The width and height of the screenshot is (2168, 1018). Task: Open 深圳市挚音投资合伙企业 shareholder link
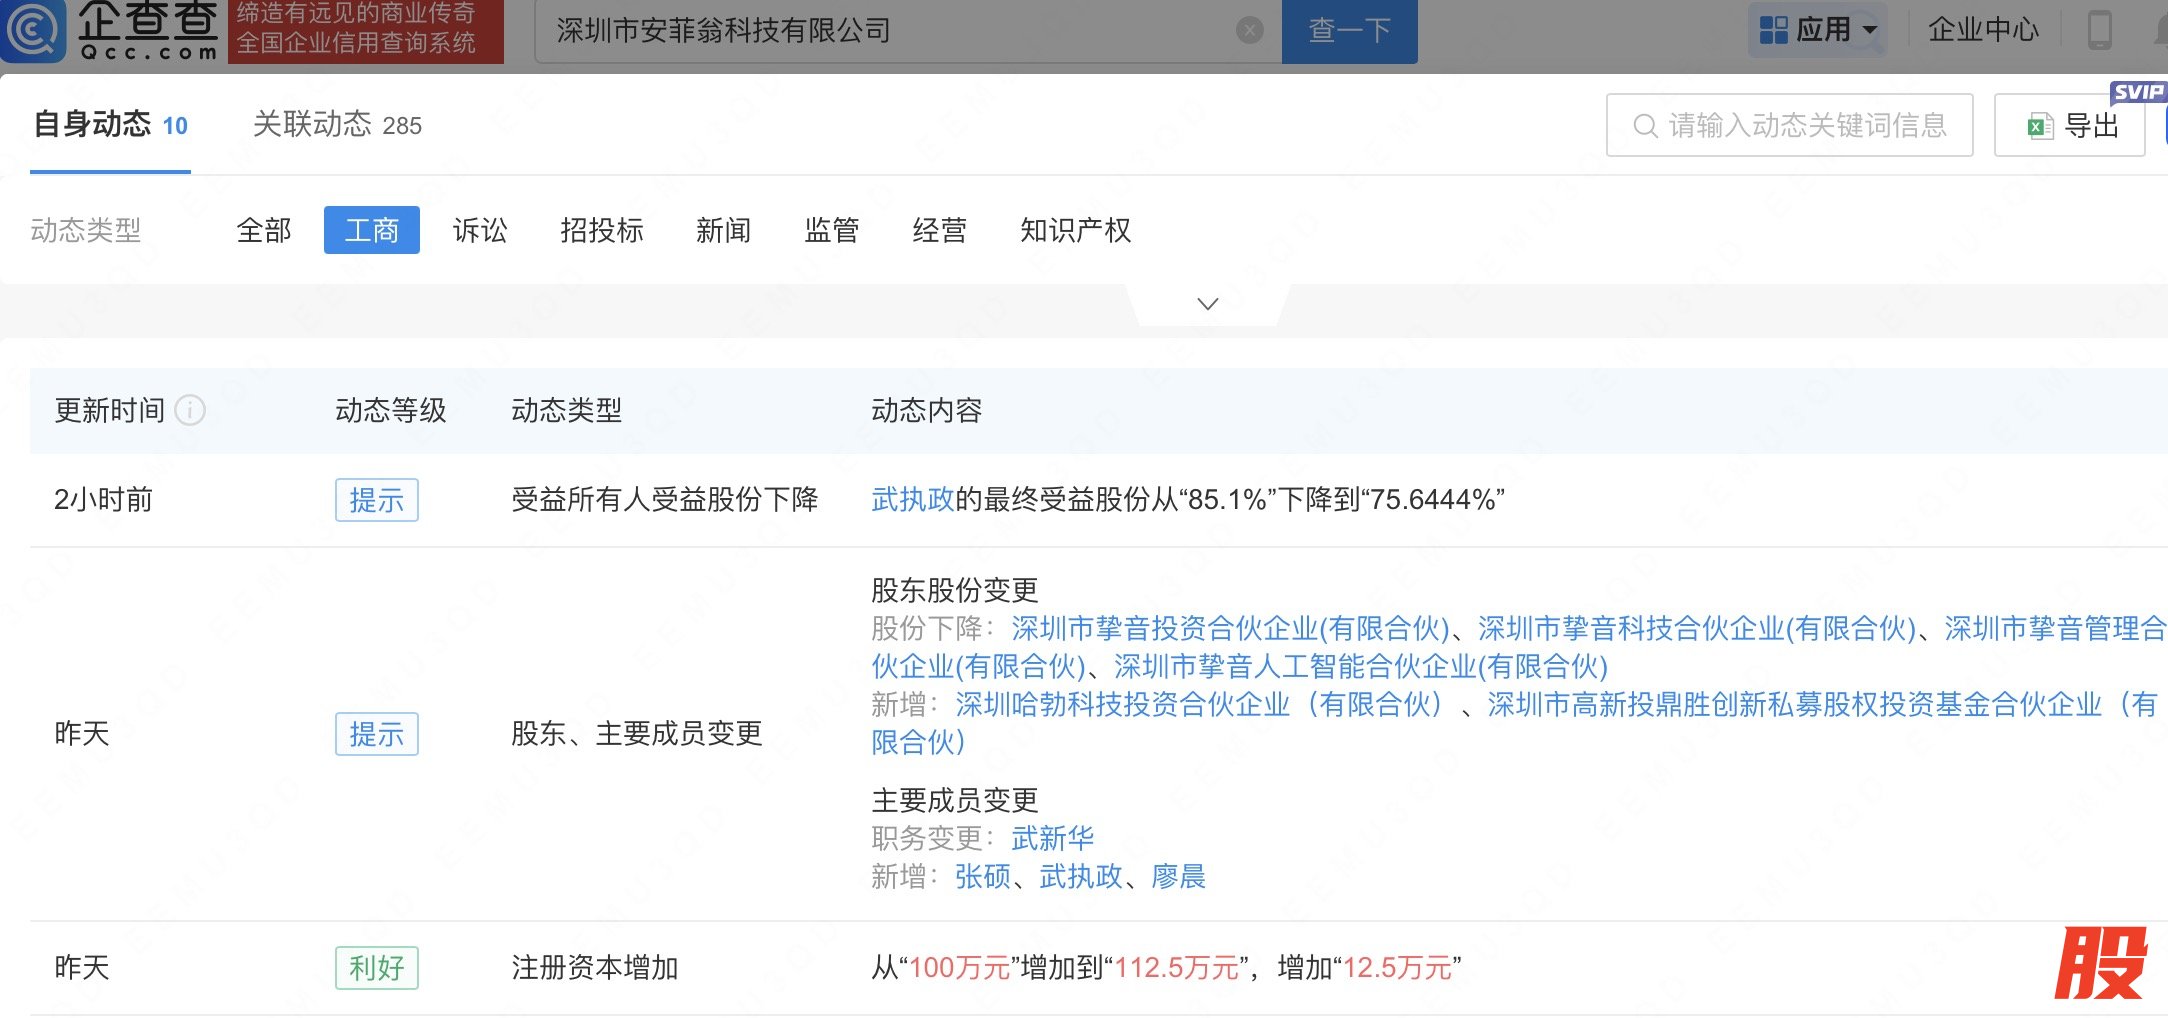click(x=1230, y=628)
